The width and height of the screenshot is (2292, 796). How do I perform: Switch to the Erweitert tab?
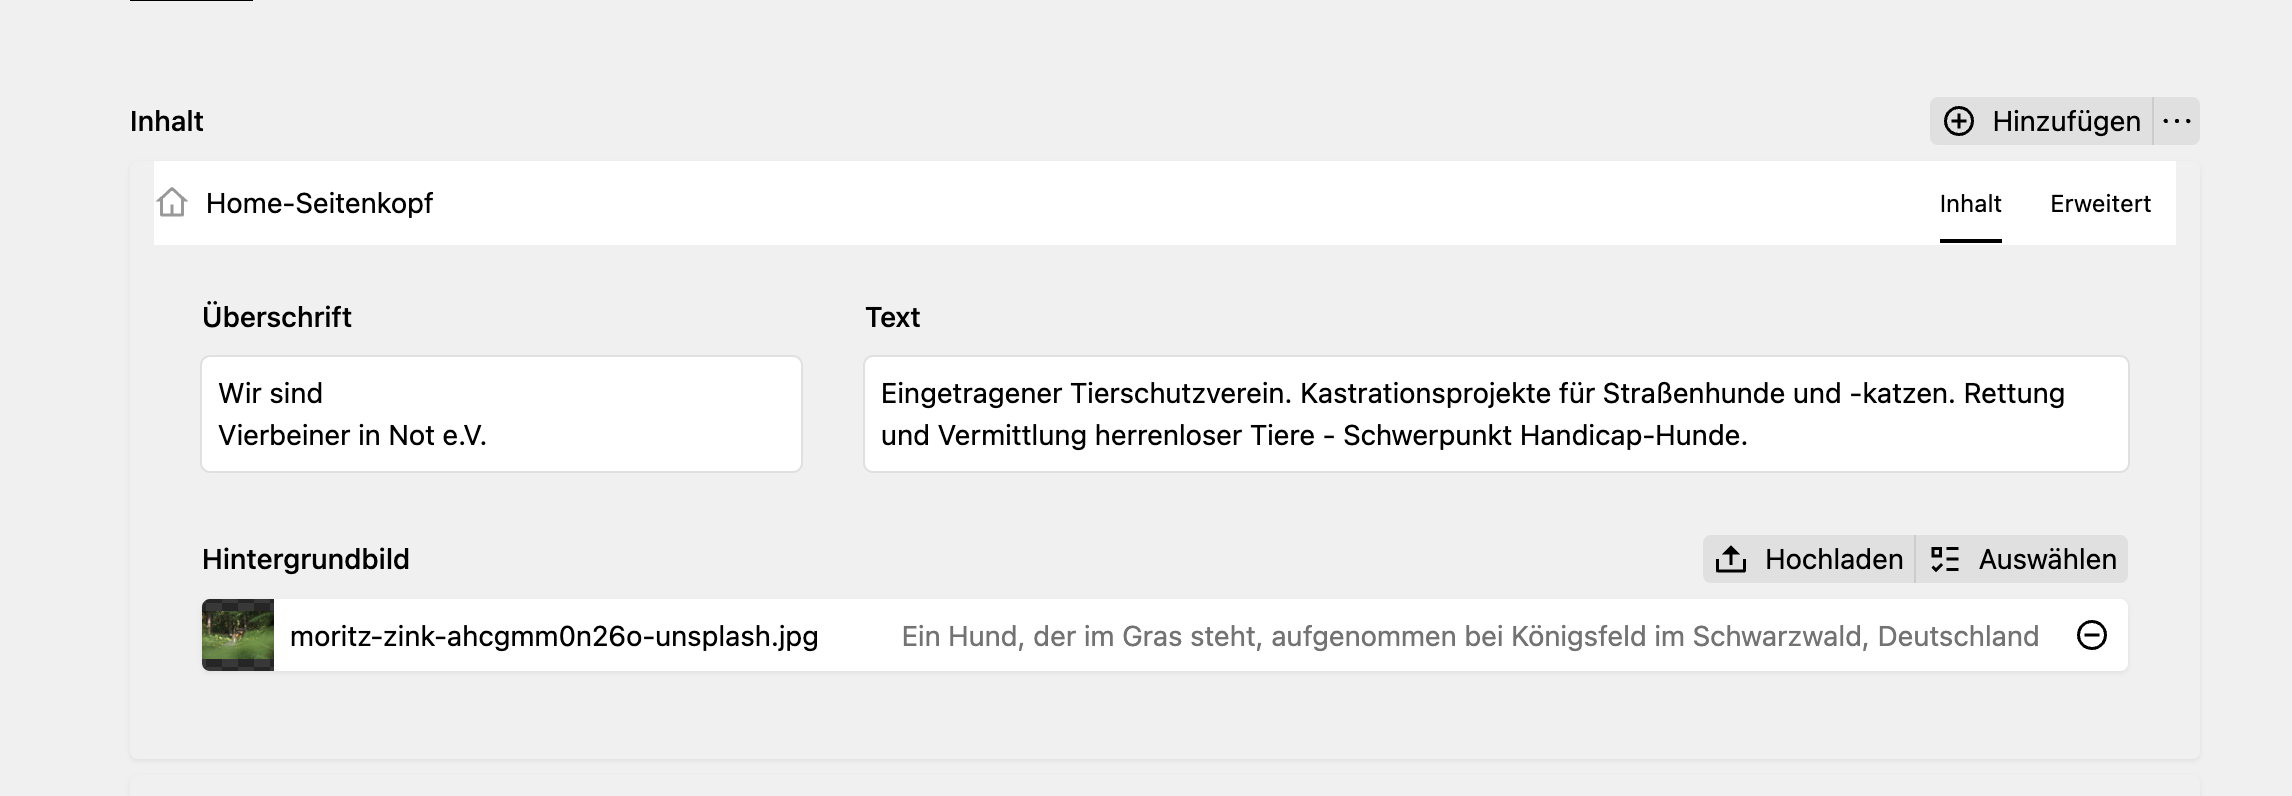(2099, 204)
